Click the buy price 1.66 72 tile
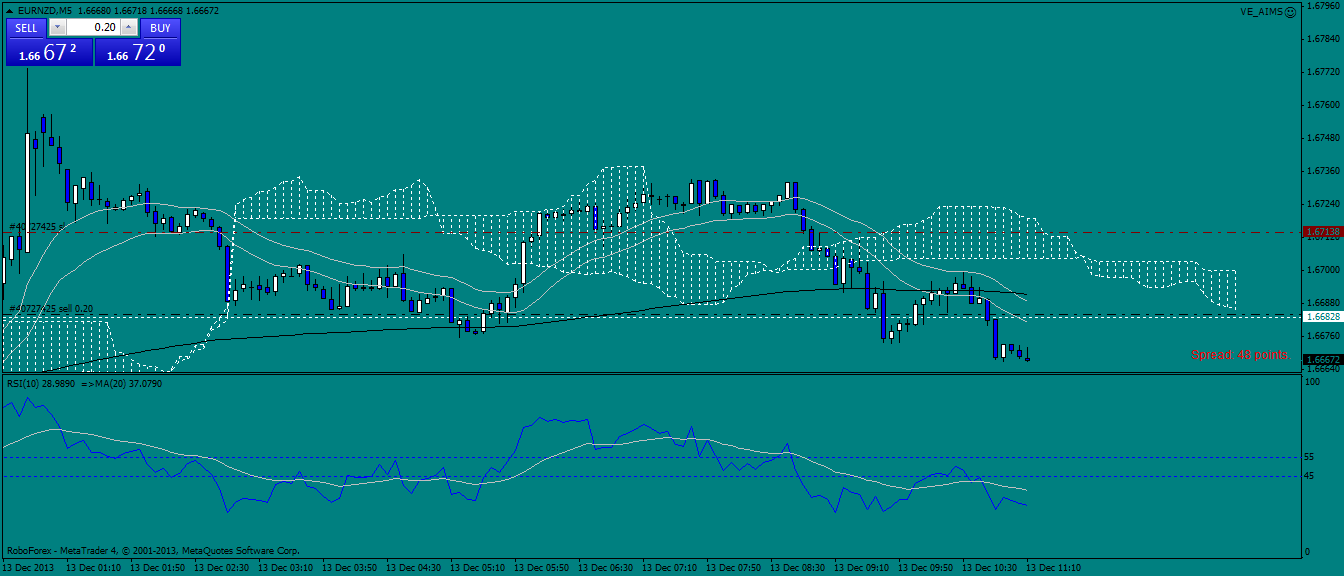Screen dimensions: 1344x576 coord(138,53)
